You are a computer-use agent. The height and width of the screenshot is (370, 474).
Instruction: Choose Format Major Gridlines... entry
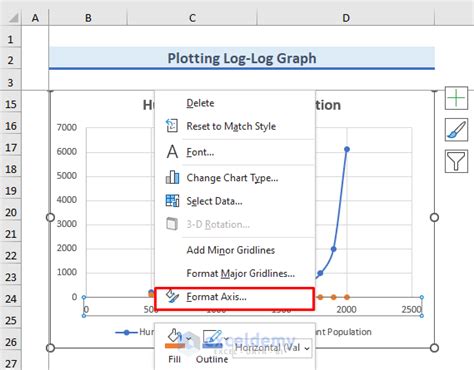coord(241,273)
